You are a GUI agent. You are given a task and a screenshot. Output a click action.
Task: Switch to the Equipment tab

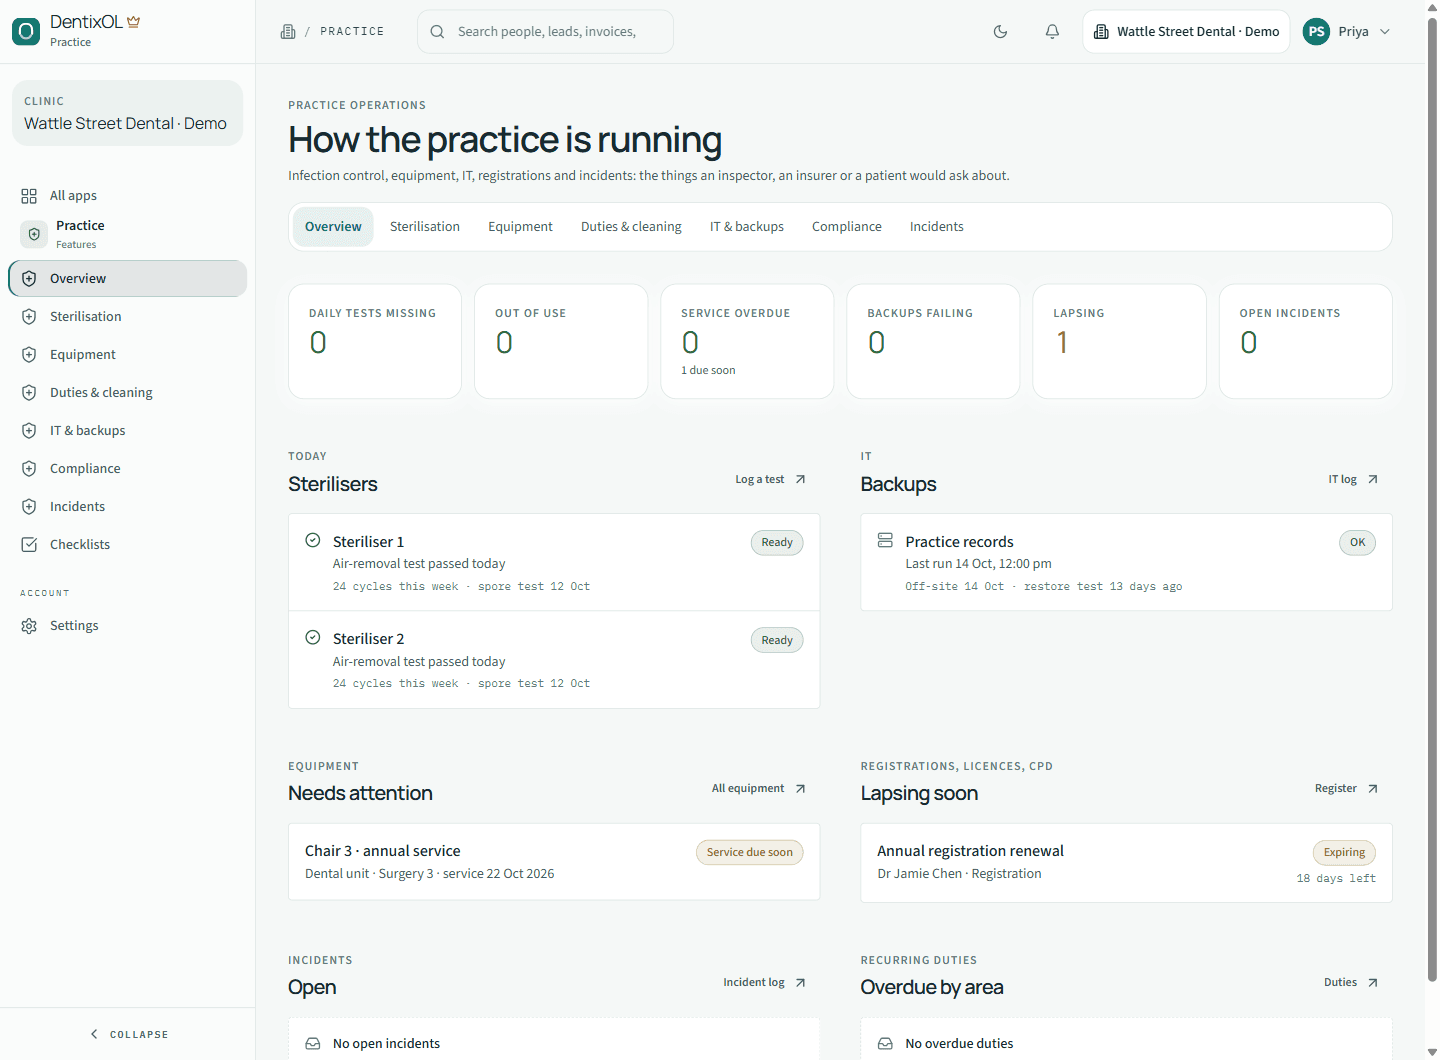click(x=520, y=227)
